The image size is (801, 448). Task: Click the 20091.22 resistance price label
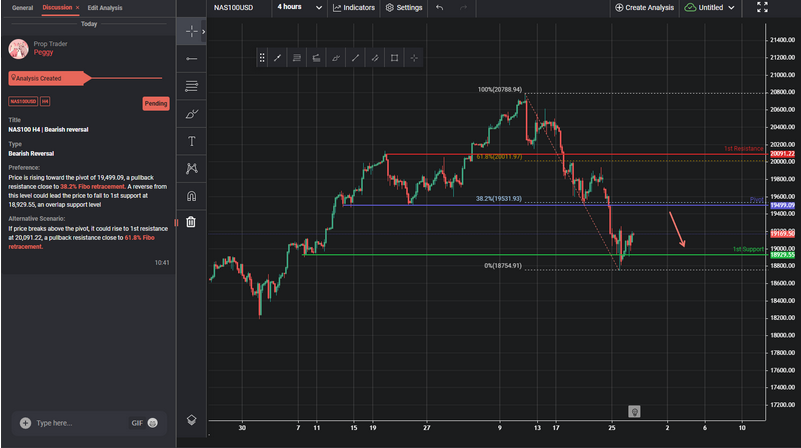click(782, 154)
